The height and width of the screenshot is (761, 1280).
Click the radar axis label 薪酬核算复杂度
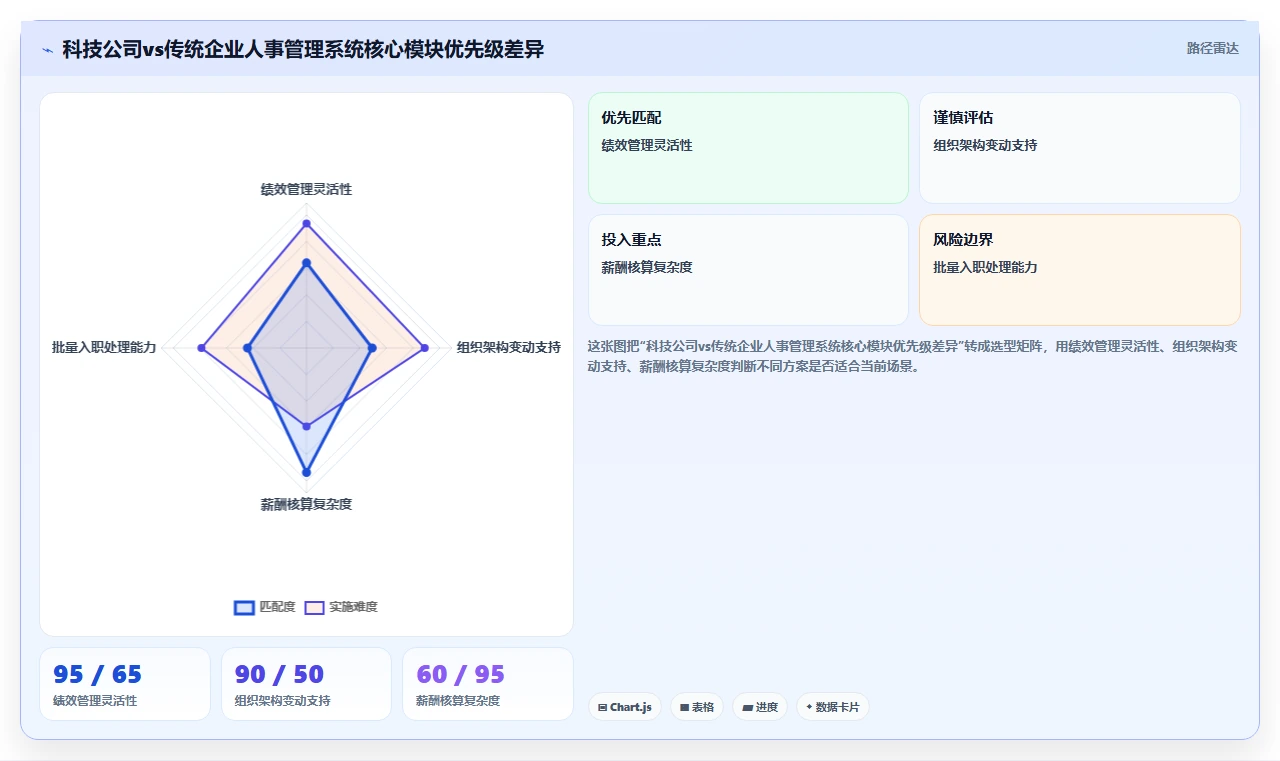306,504
